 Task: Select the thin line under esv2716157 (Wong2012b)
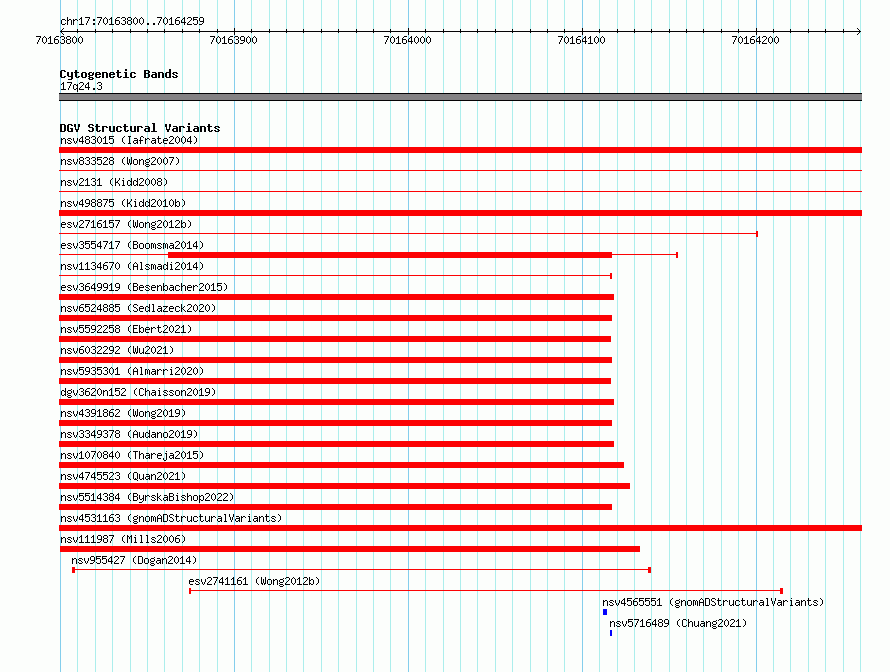[409, 234]
